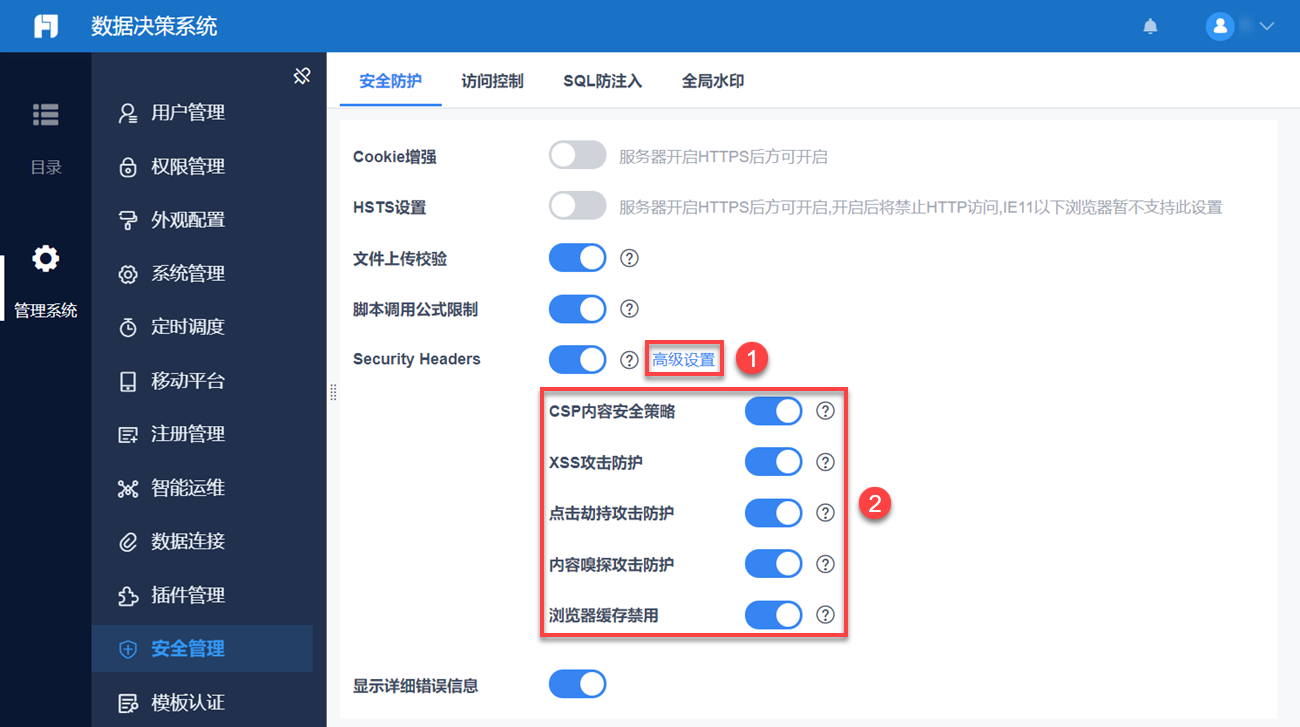This screenshot has width=1300, height=727.
Task: Show help for 文件上传校验
Action: 629,258
